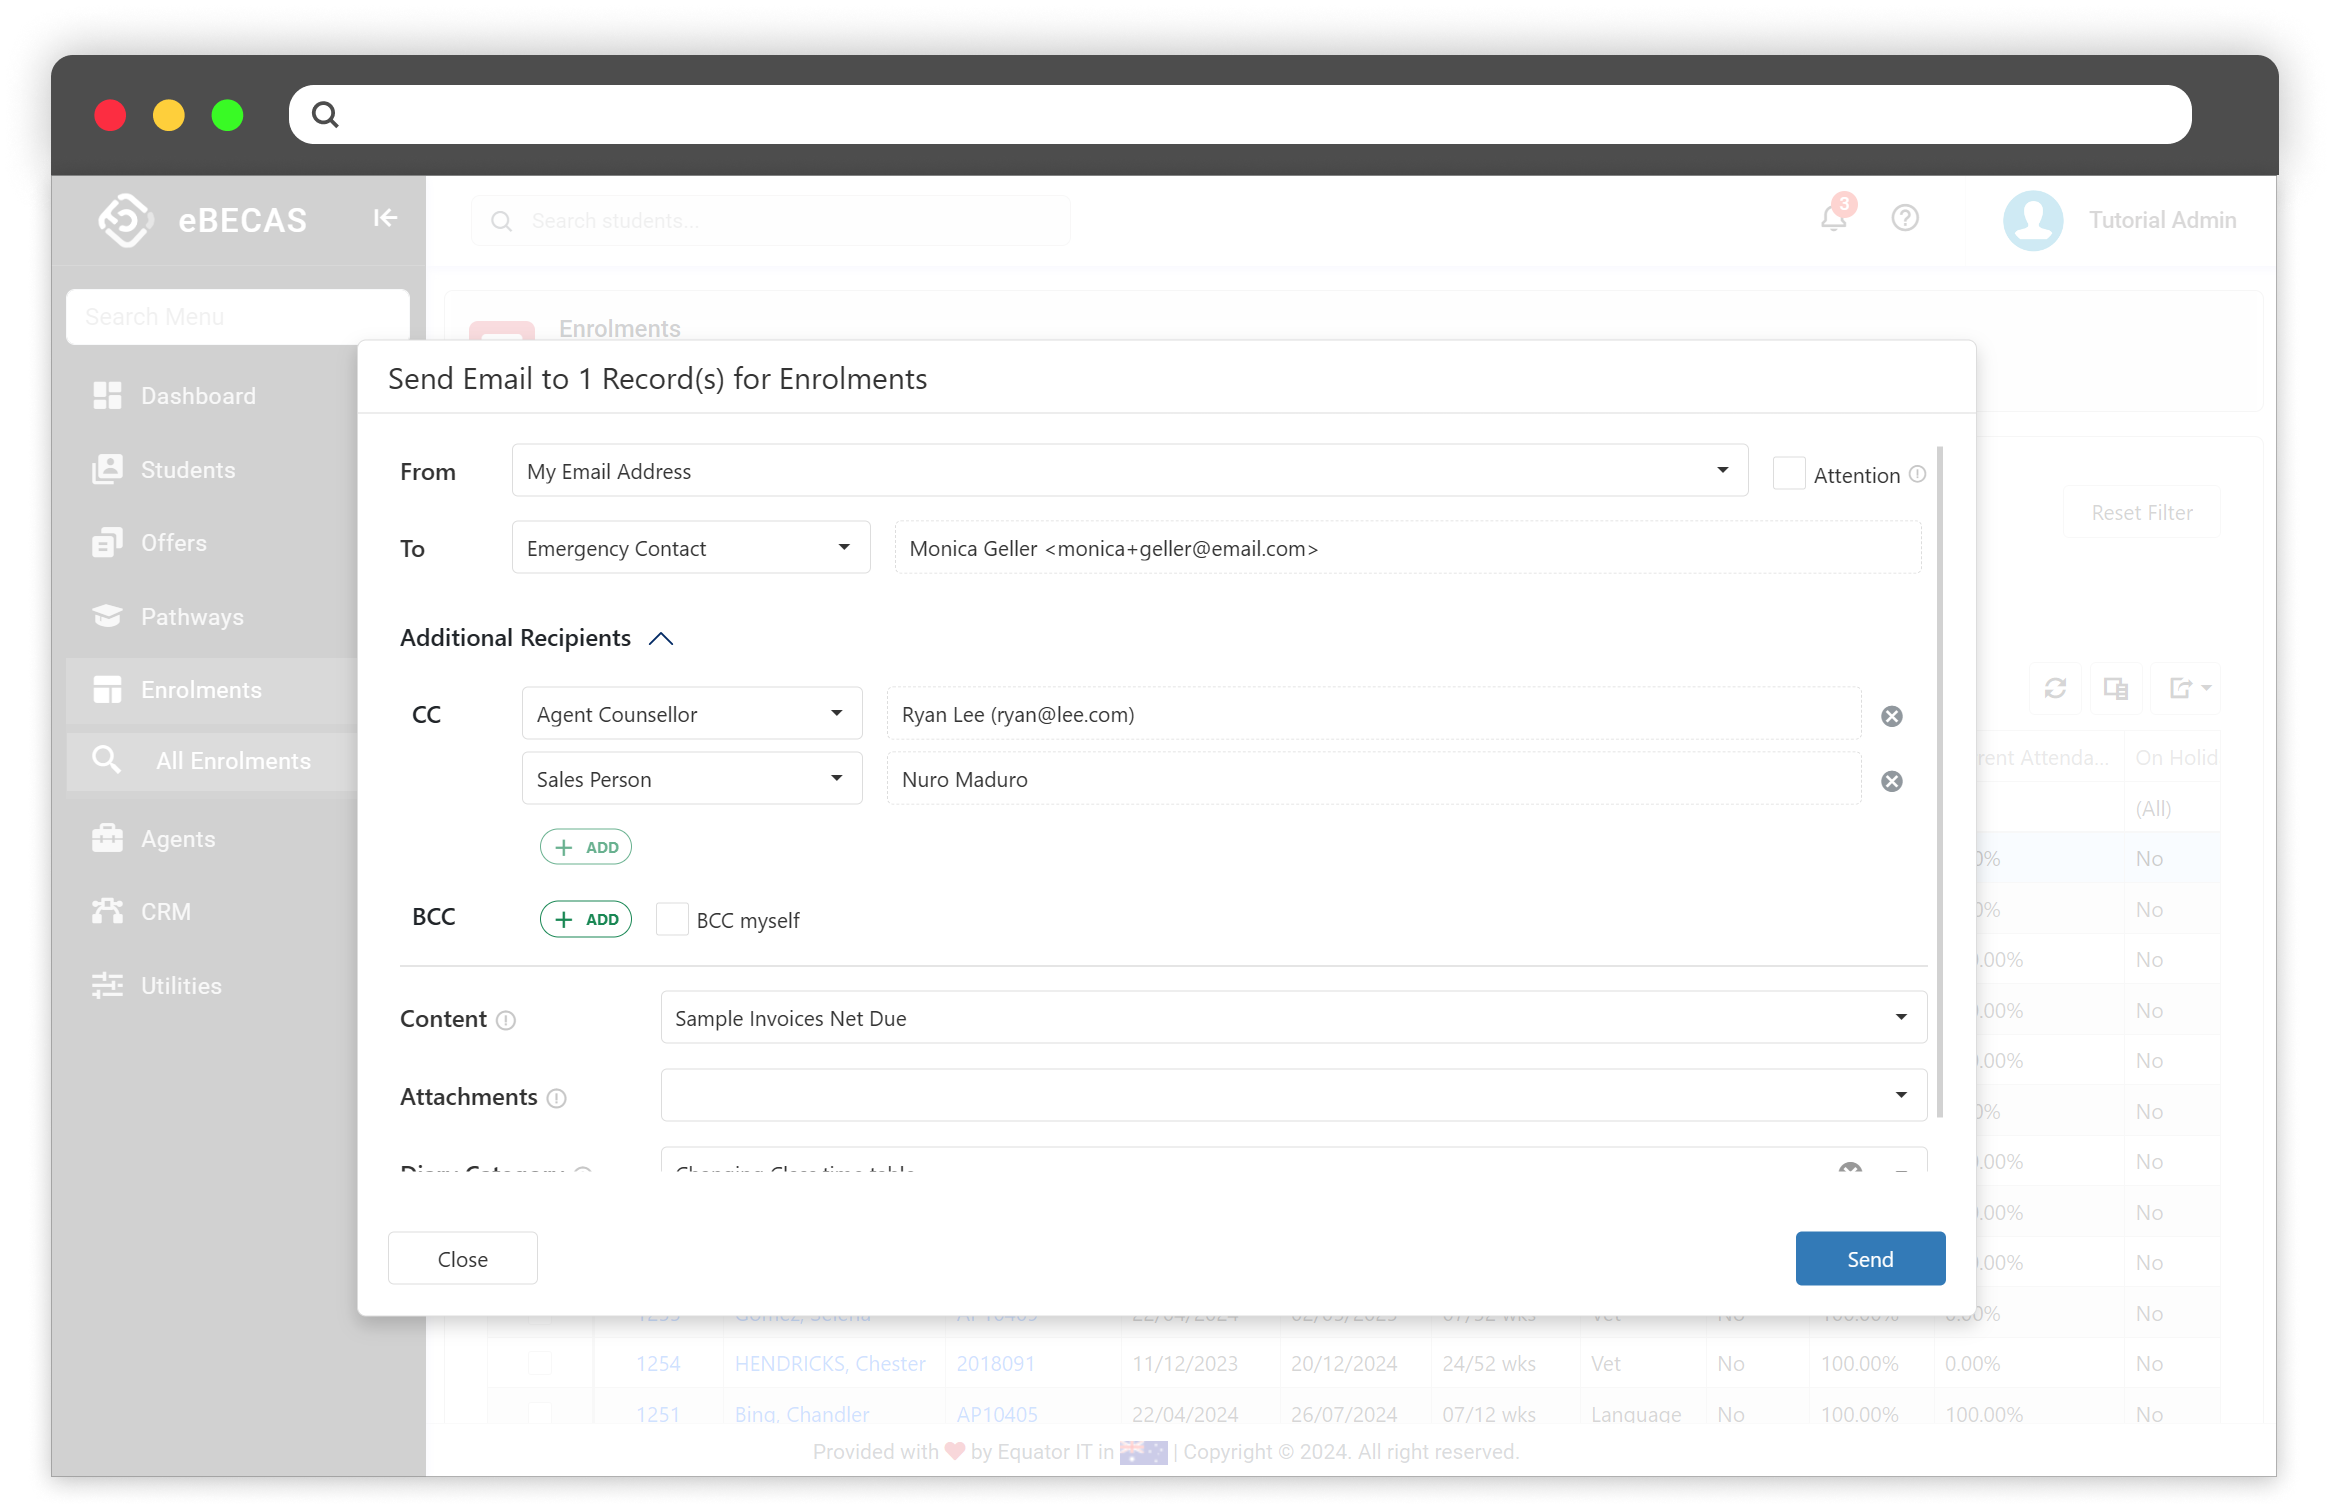The image size is (2330, 1508).
Task: Click the Attention info icon
Action: coord(1917,474)
